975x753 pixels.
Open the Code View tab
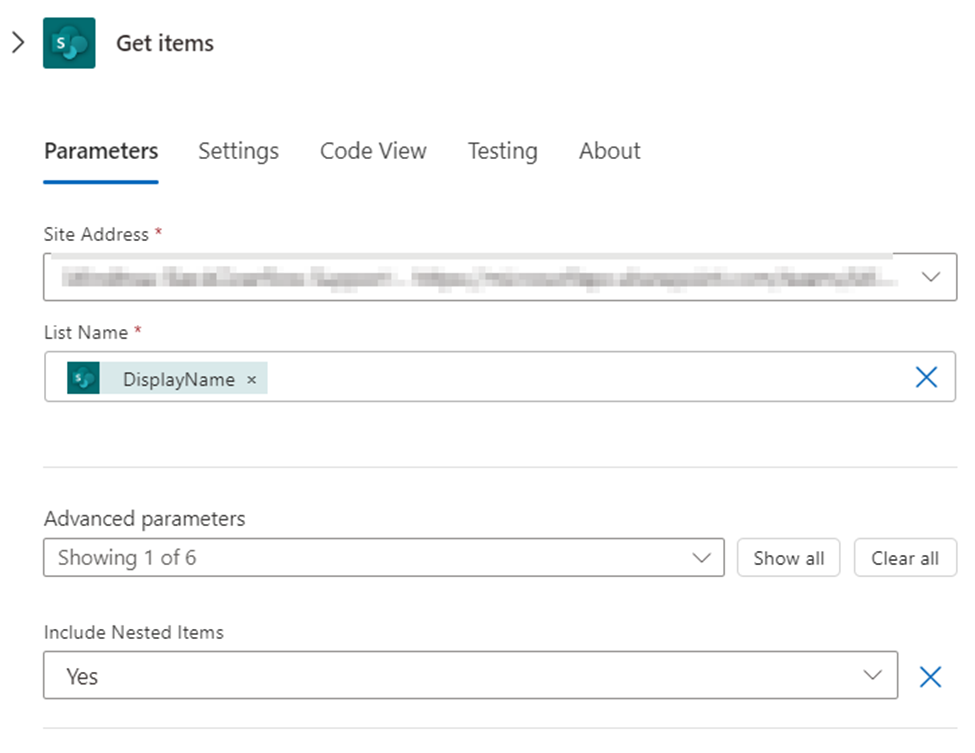click(x=372, y=151)
